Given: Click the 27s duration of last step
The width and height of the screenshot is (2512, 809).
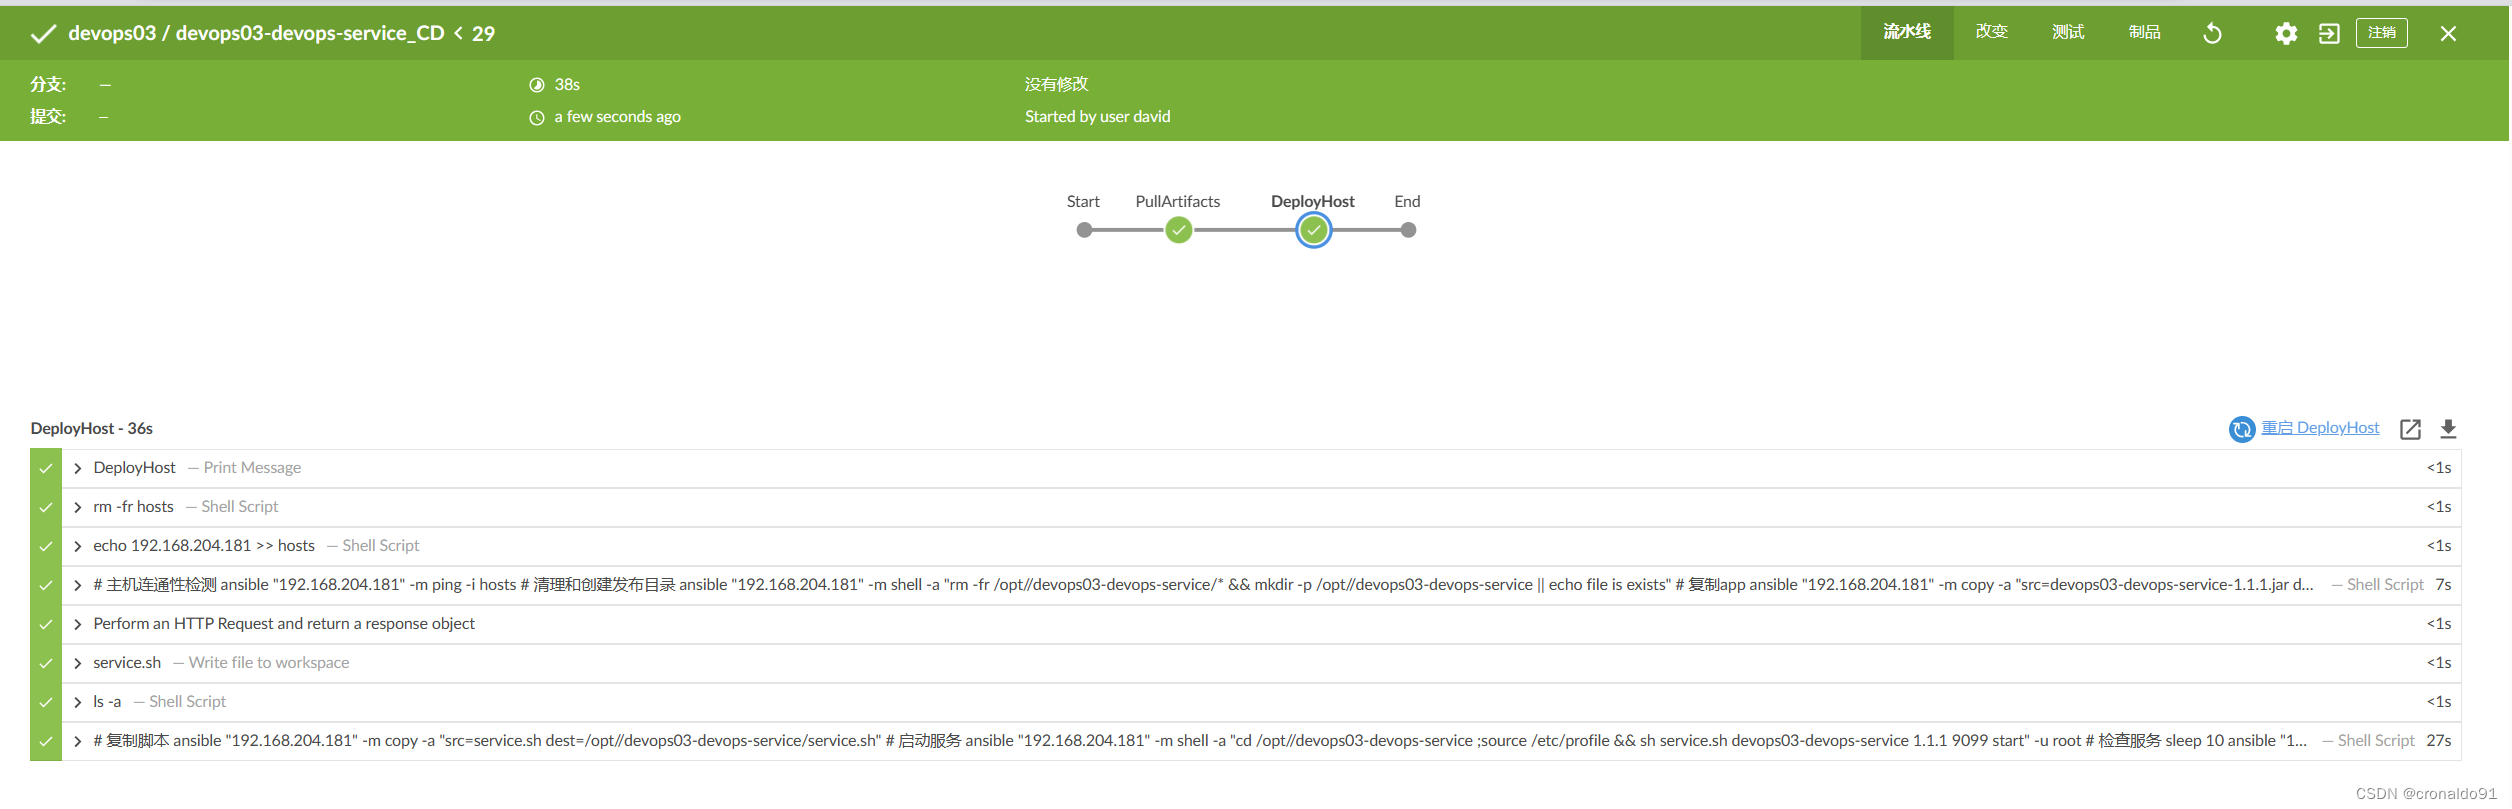Looking at the screenshot, I should click(x=2438, y=741).
